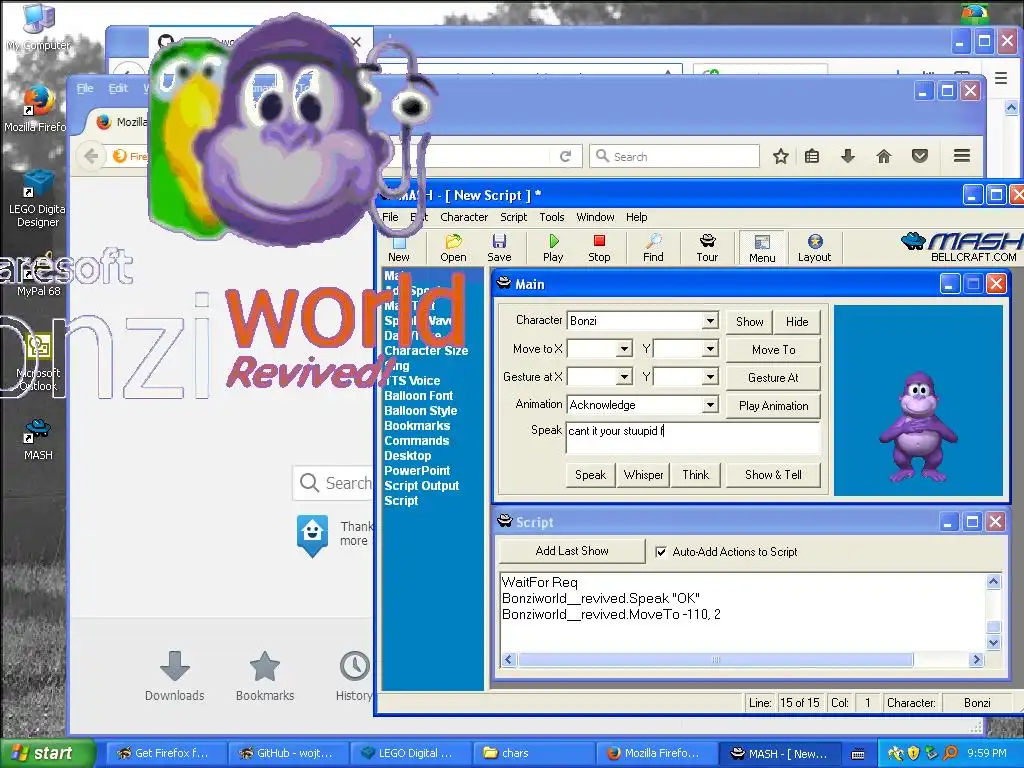Screen dimensions: 1024x768
Task: Click the Firefox Search box in toolbar
Action: point(675,156)
